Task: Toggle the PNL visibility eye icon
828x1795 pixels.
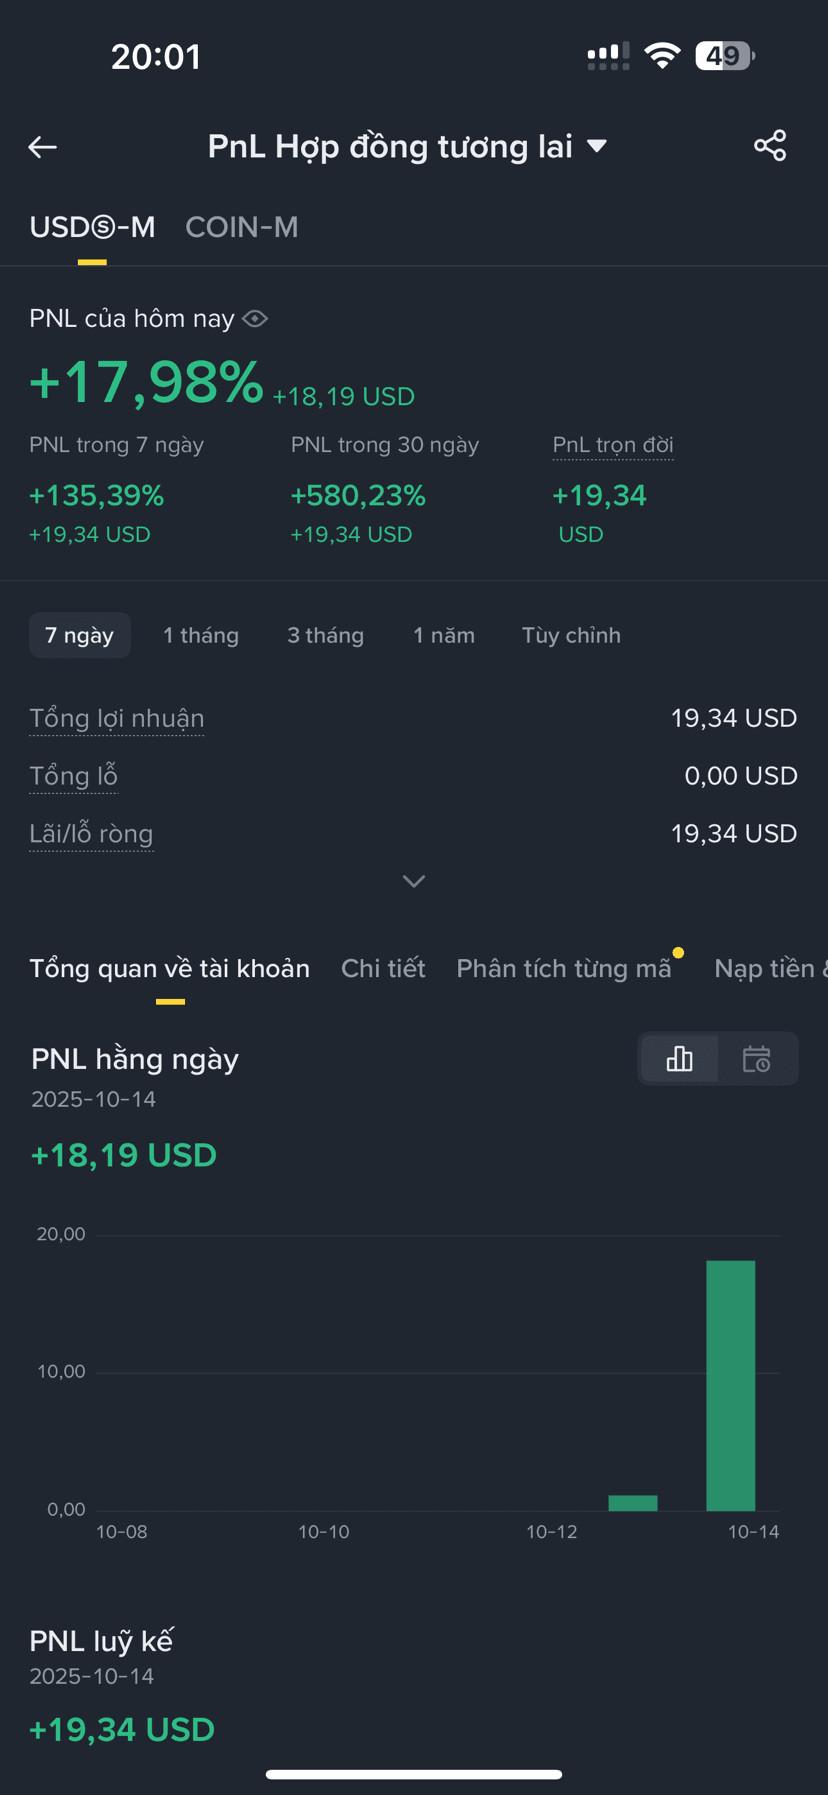Action: [255, 319]
